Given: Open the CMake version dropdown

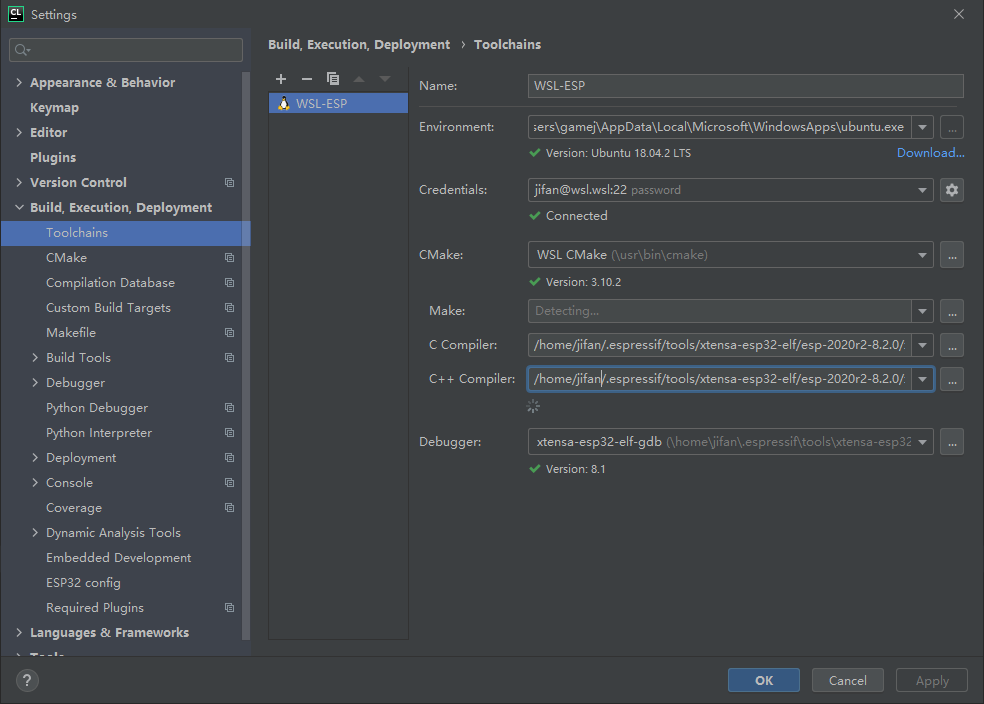Looking at the screenshot, I should point(921,254).
